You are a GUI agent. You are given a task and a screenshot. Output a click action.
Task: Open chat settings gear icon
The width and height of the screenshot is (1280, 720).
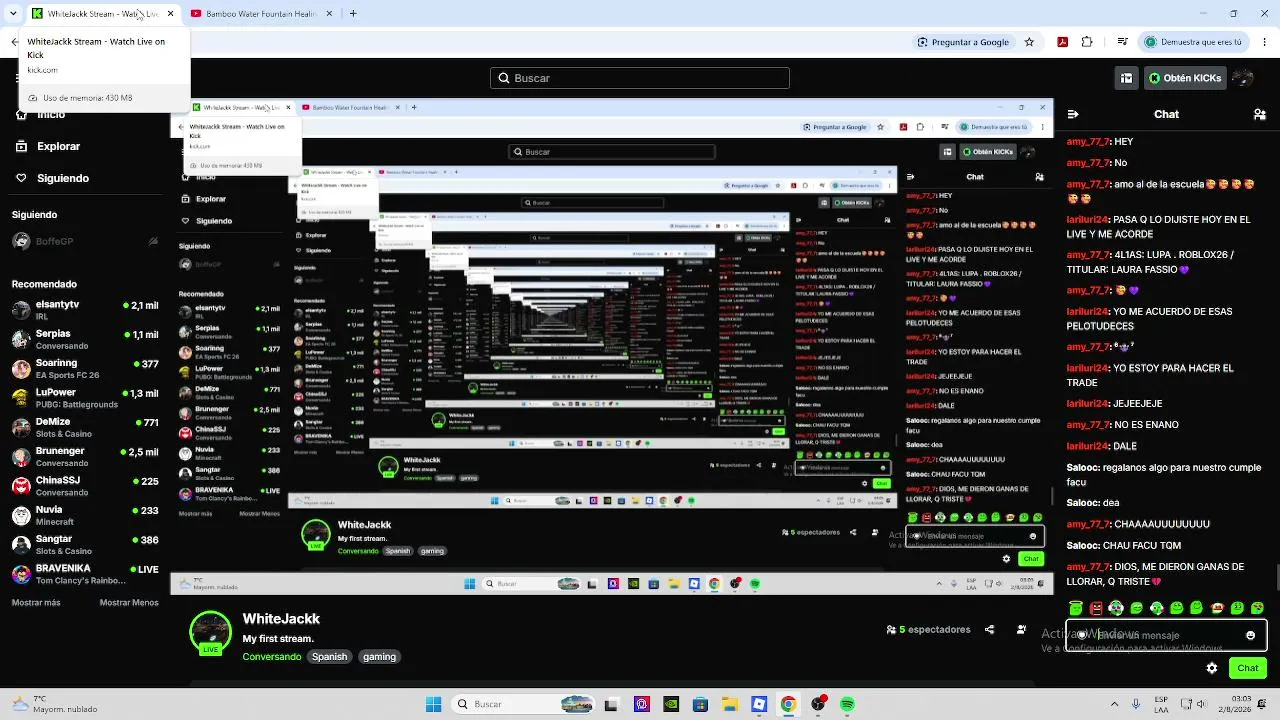(1212, 668)
